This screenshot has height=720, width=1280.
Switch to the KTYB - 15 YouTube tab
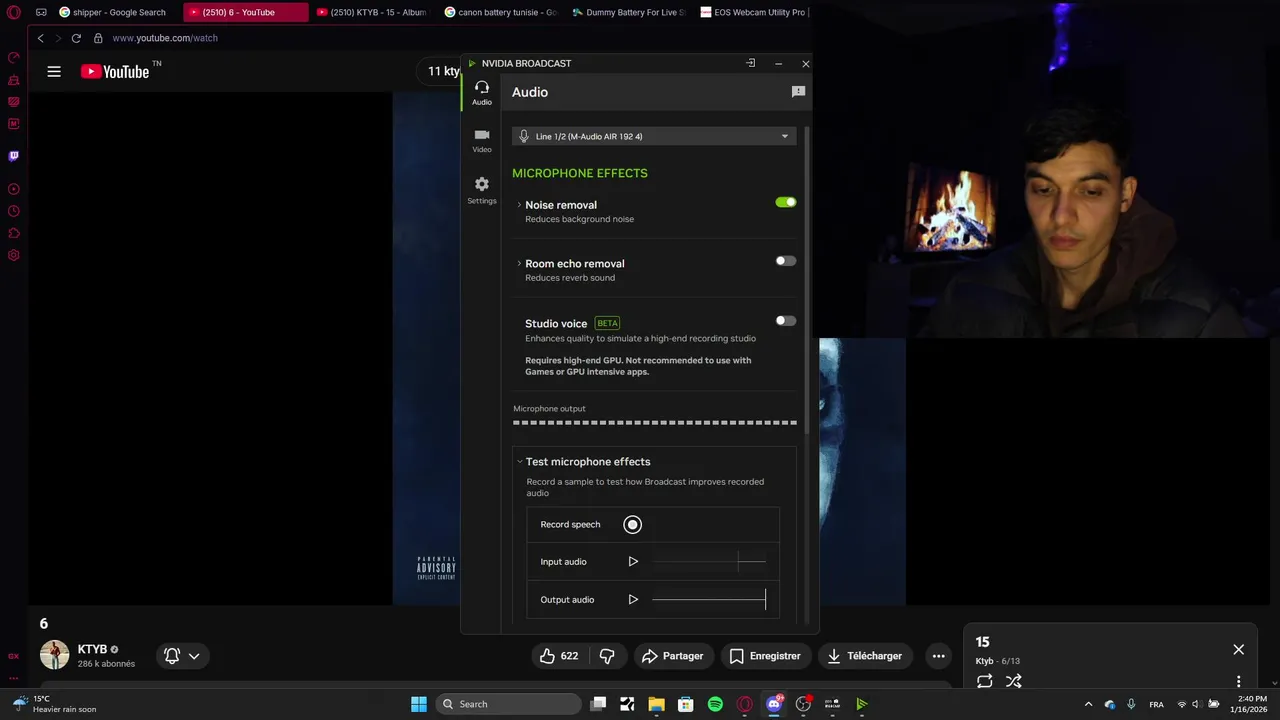372,13
